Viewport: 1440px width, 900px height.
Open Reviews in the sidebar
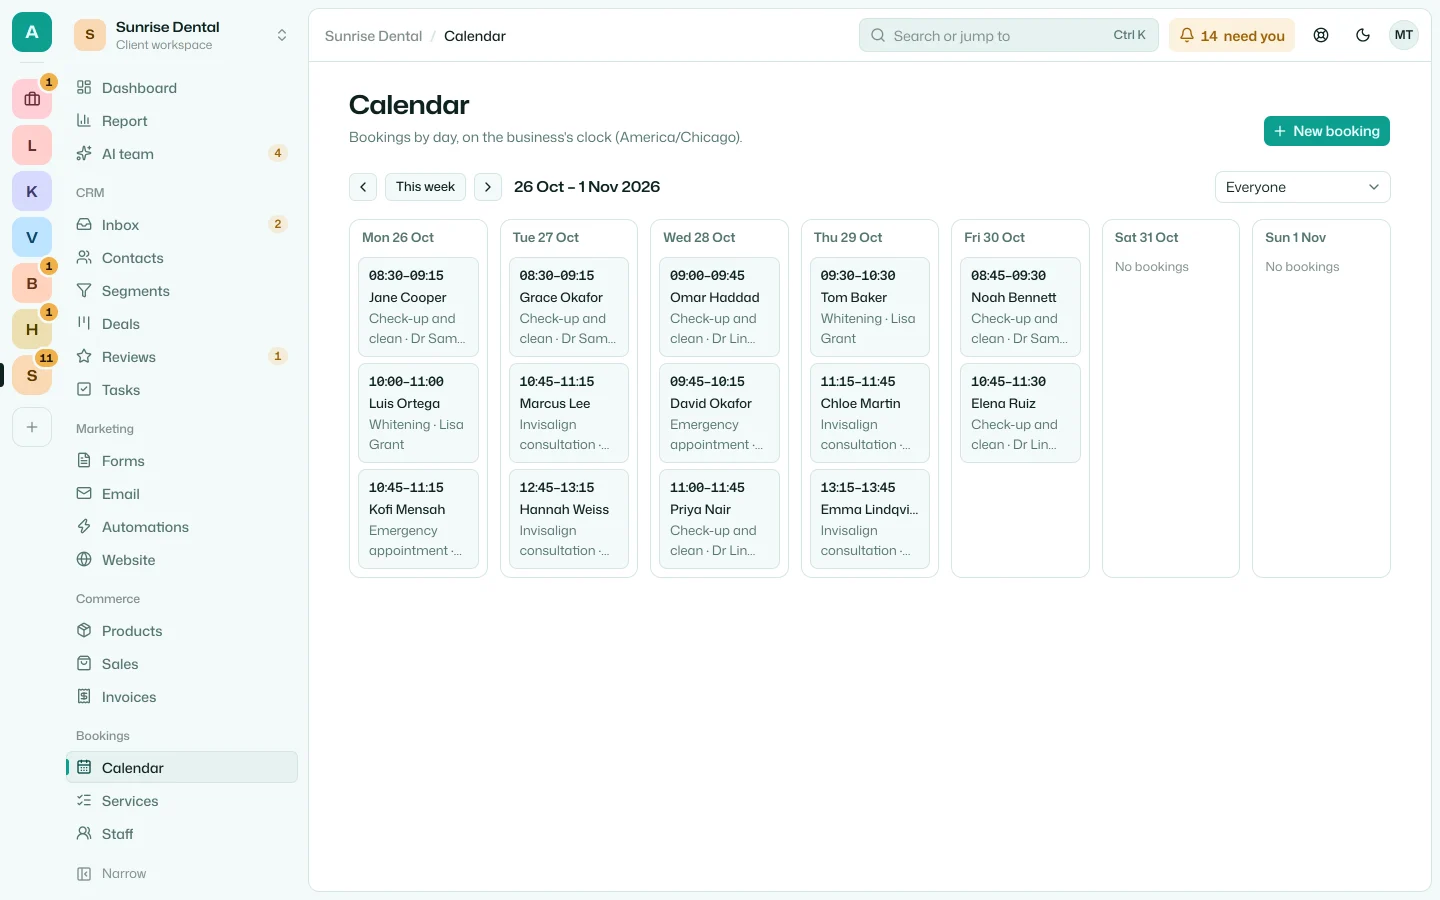coord(182,357)
